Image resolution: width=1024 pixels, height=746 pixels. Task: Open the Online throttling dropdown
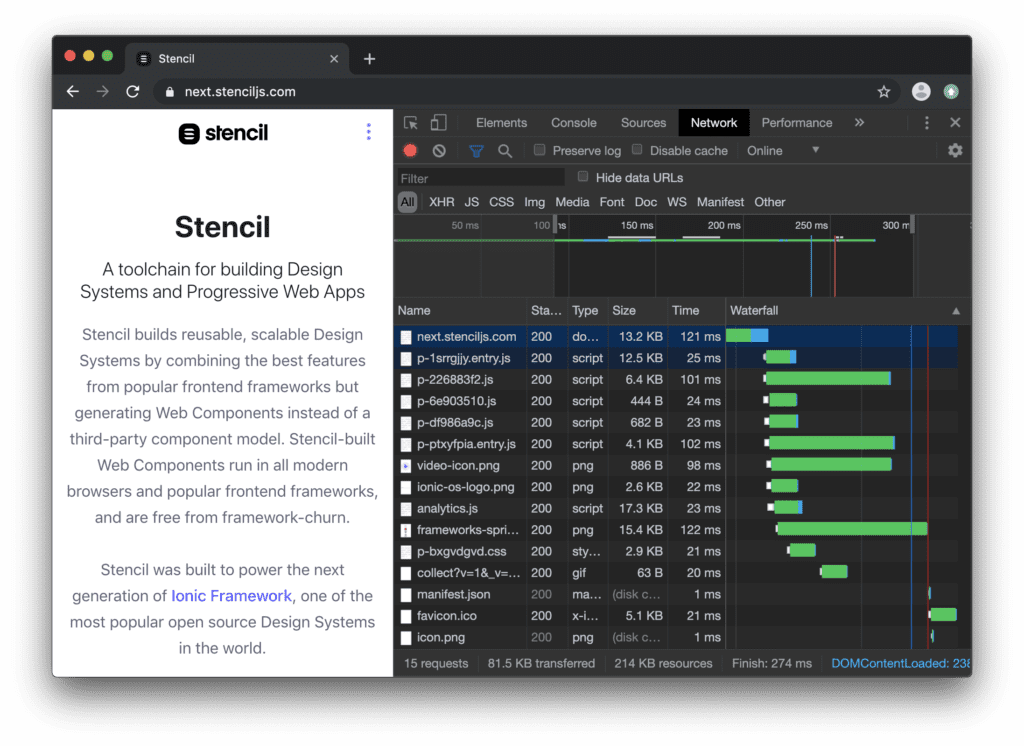click(x=782, y=151)
